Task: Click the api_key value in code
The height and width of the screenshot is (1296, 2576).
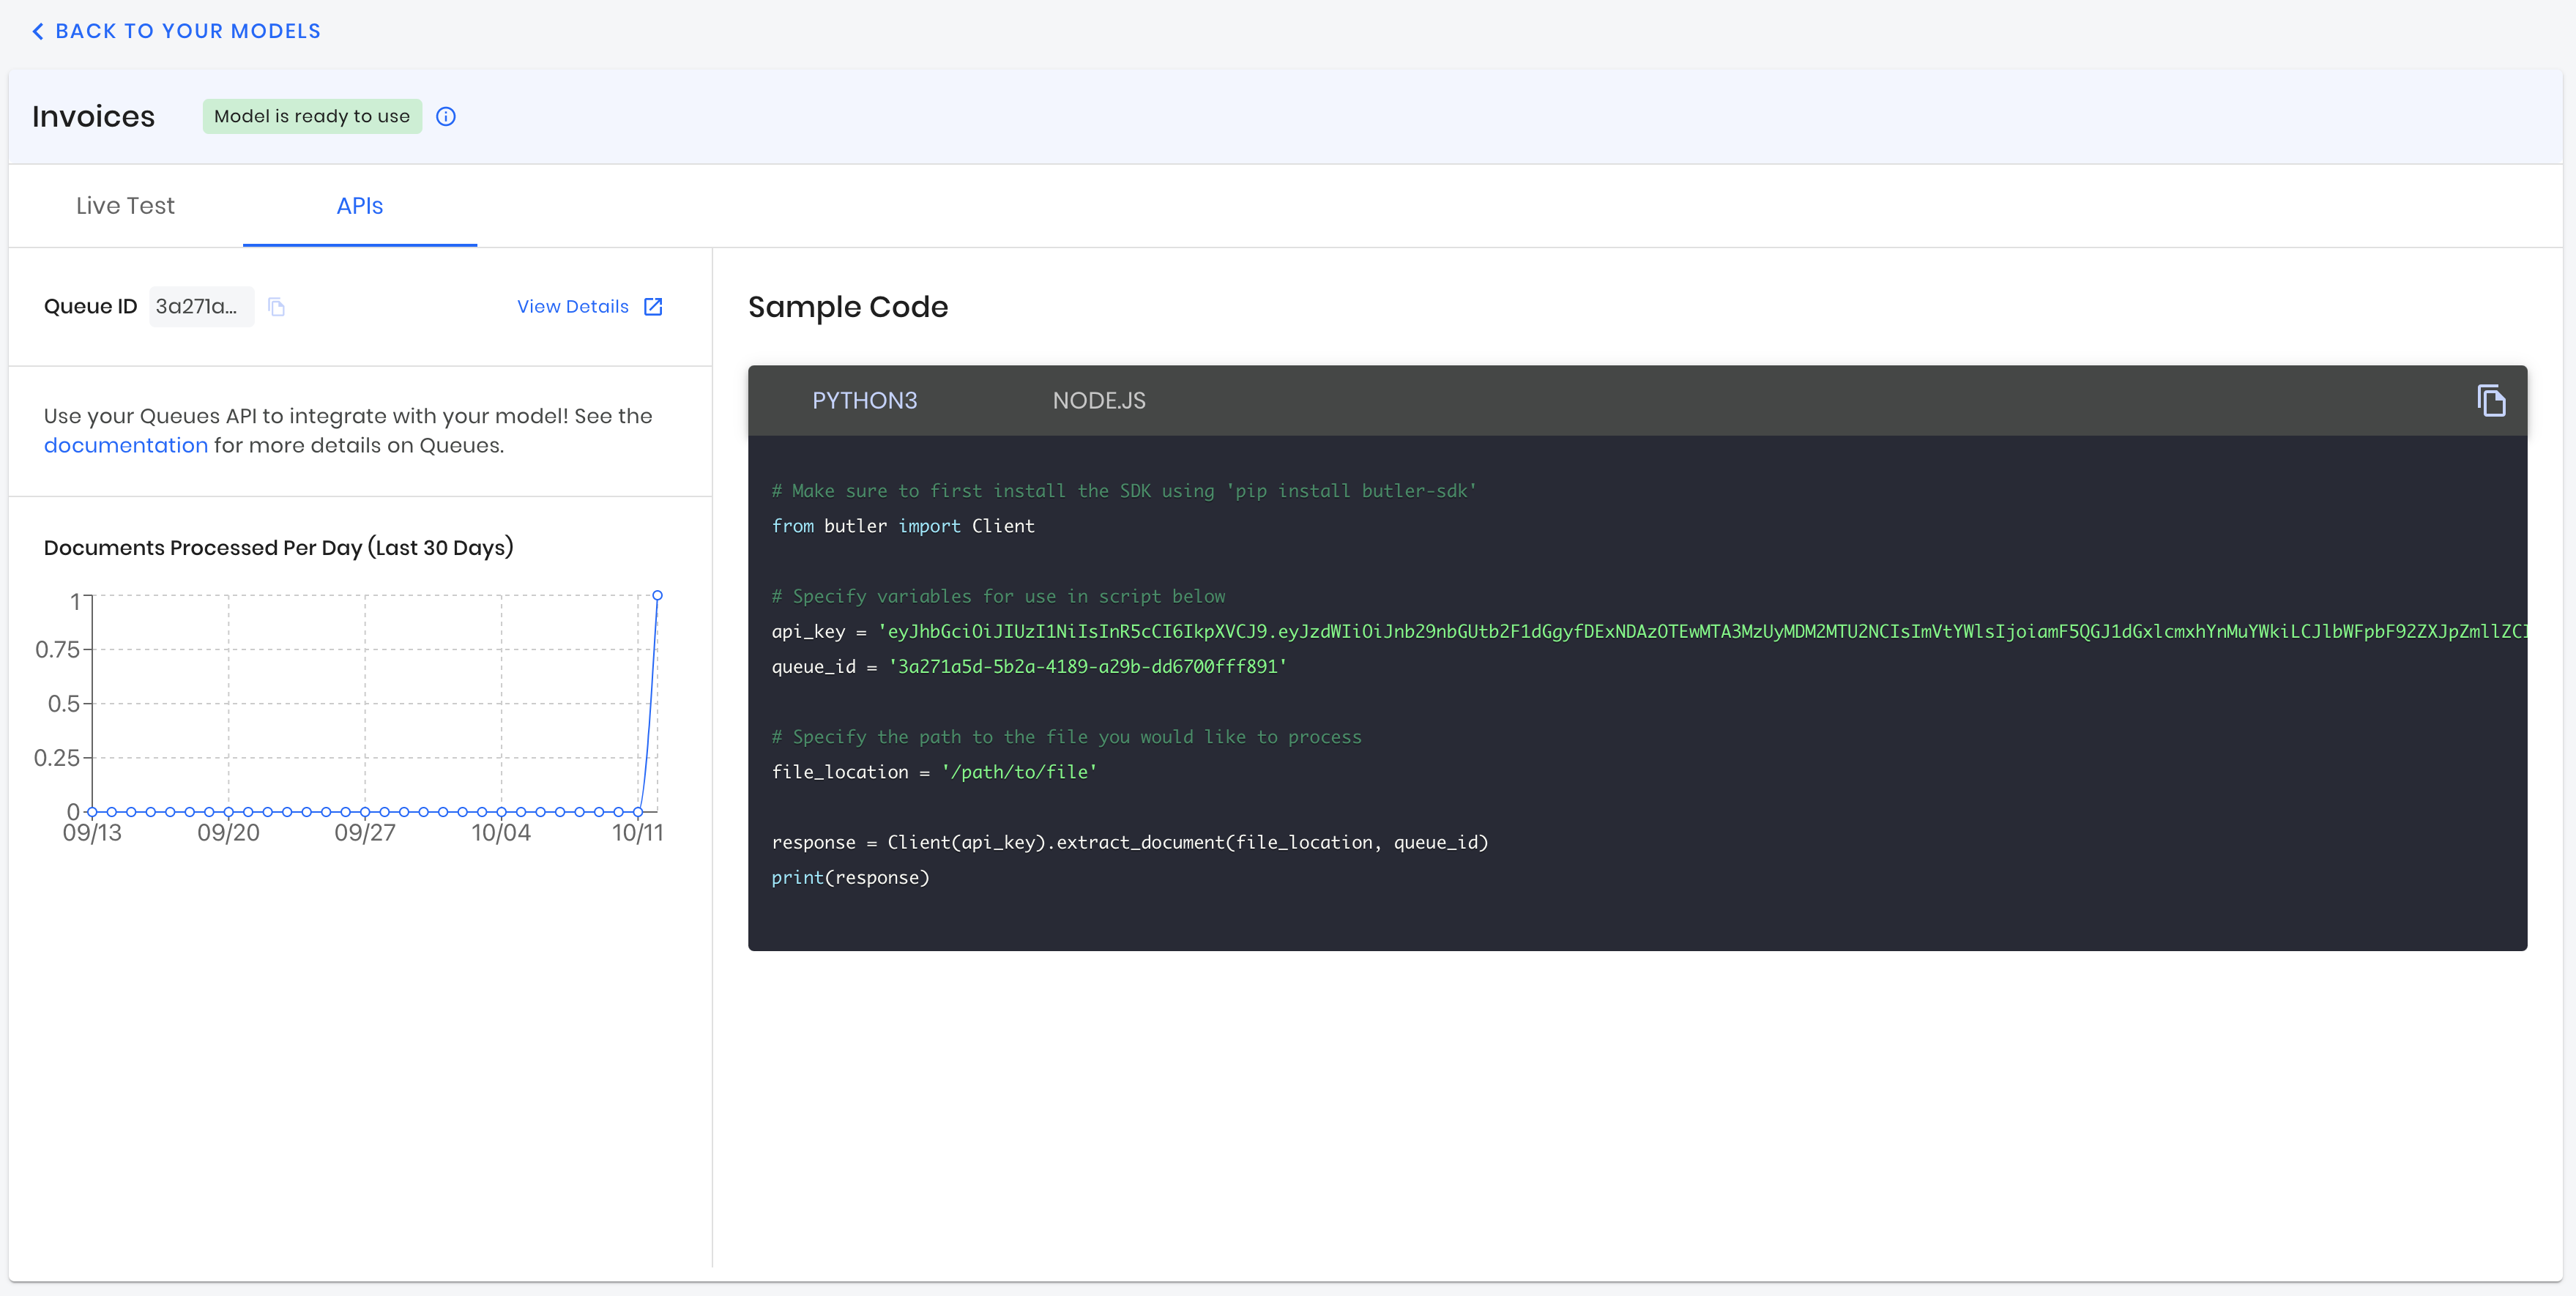Action: [1700, 631]
